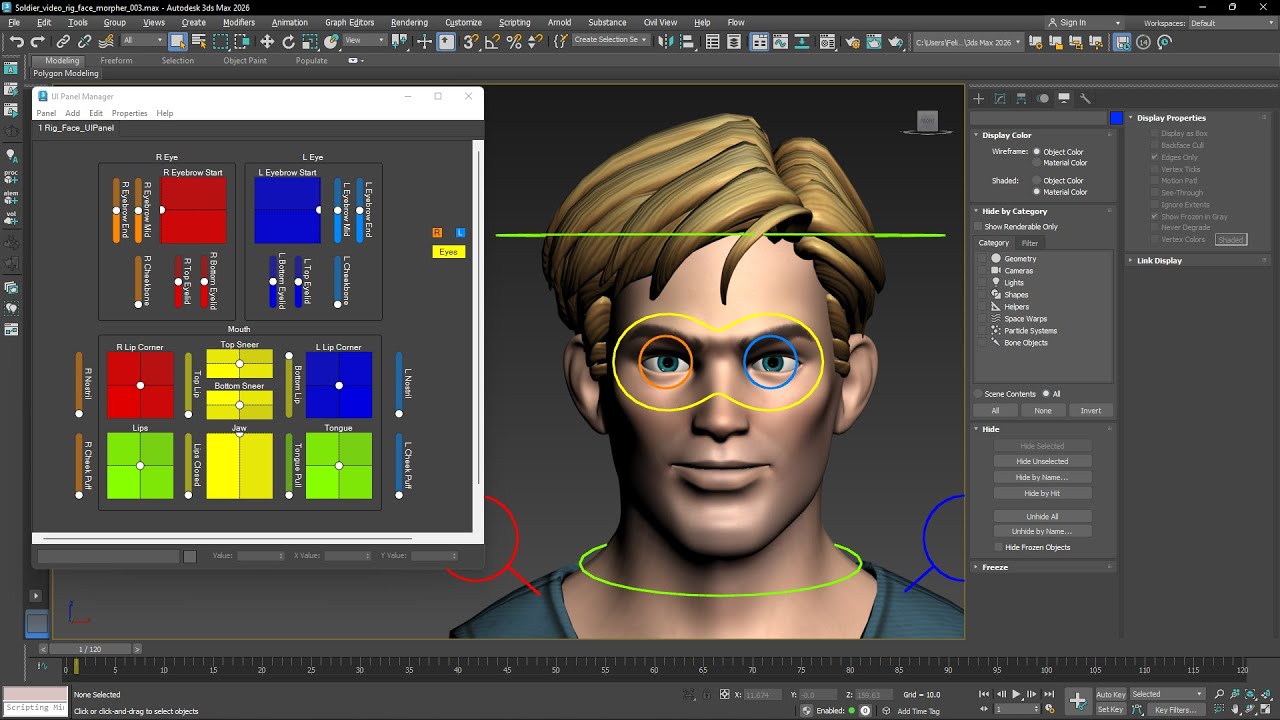
Task: Open the Curve Editor icon
Action: [x=782, y=42]
